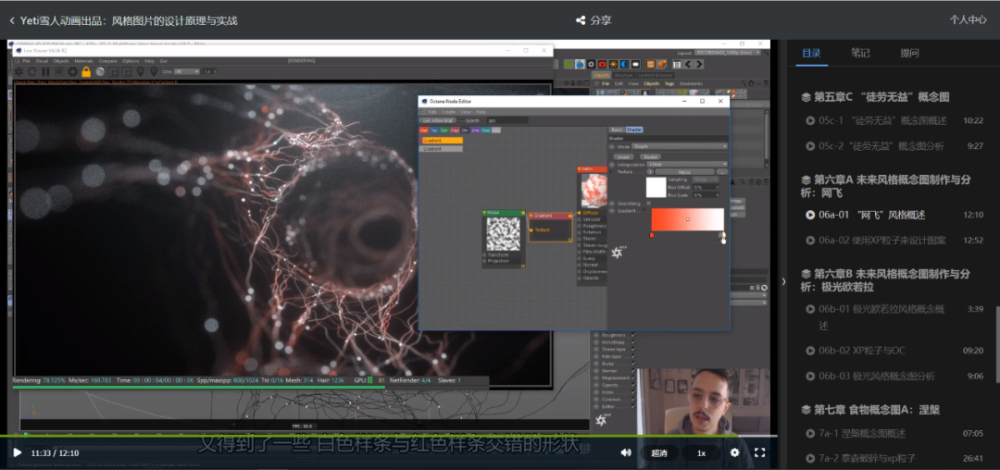
Task: Click the Noise texture button in Shader panel
Action: [x=685, y=172]
